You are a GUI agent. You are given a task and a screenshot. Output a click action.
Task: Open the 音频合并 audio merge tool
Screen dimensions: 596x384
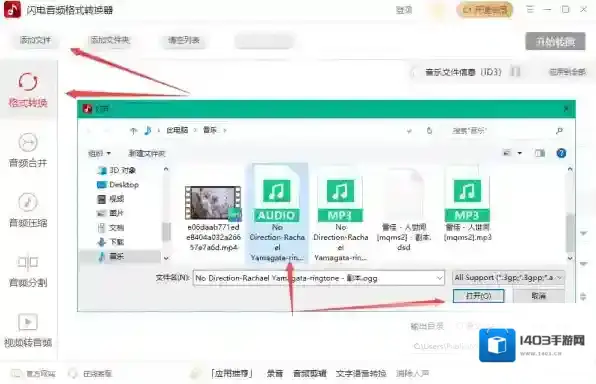pyautogui.click(x=28, y=150)
